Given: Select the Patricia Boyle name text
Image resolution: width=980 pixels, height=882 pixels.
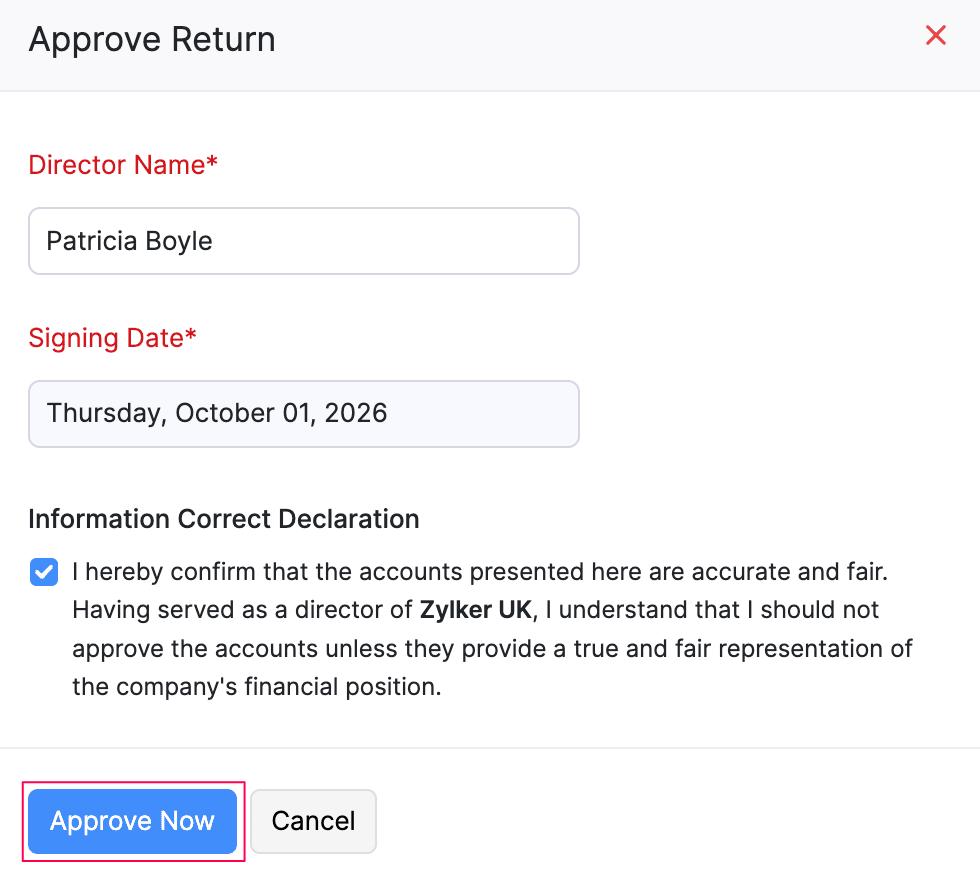Looking at the screenshot, I should click(x=129, y=241).
